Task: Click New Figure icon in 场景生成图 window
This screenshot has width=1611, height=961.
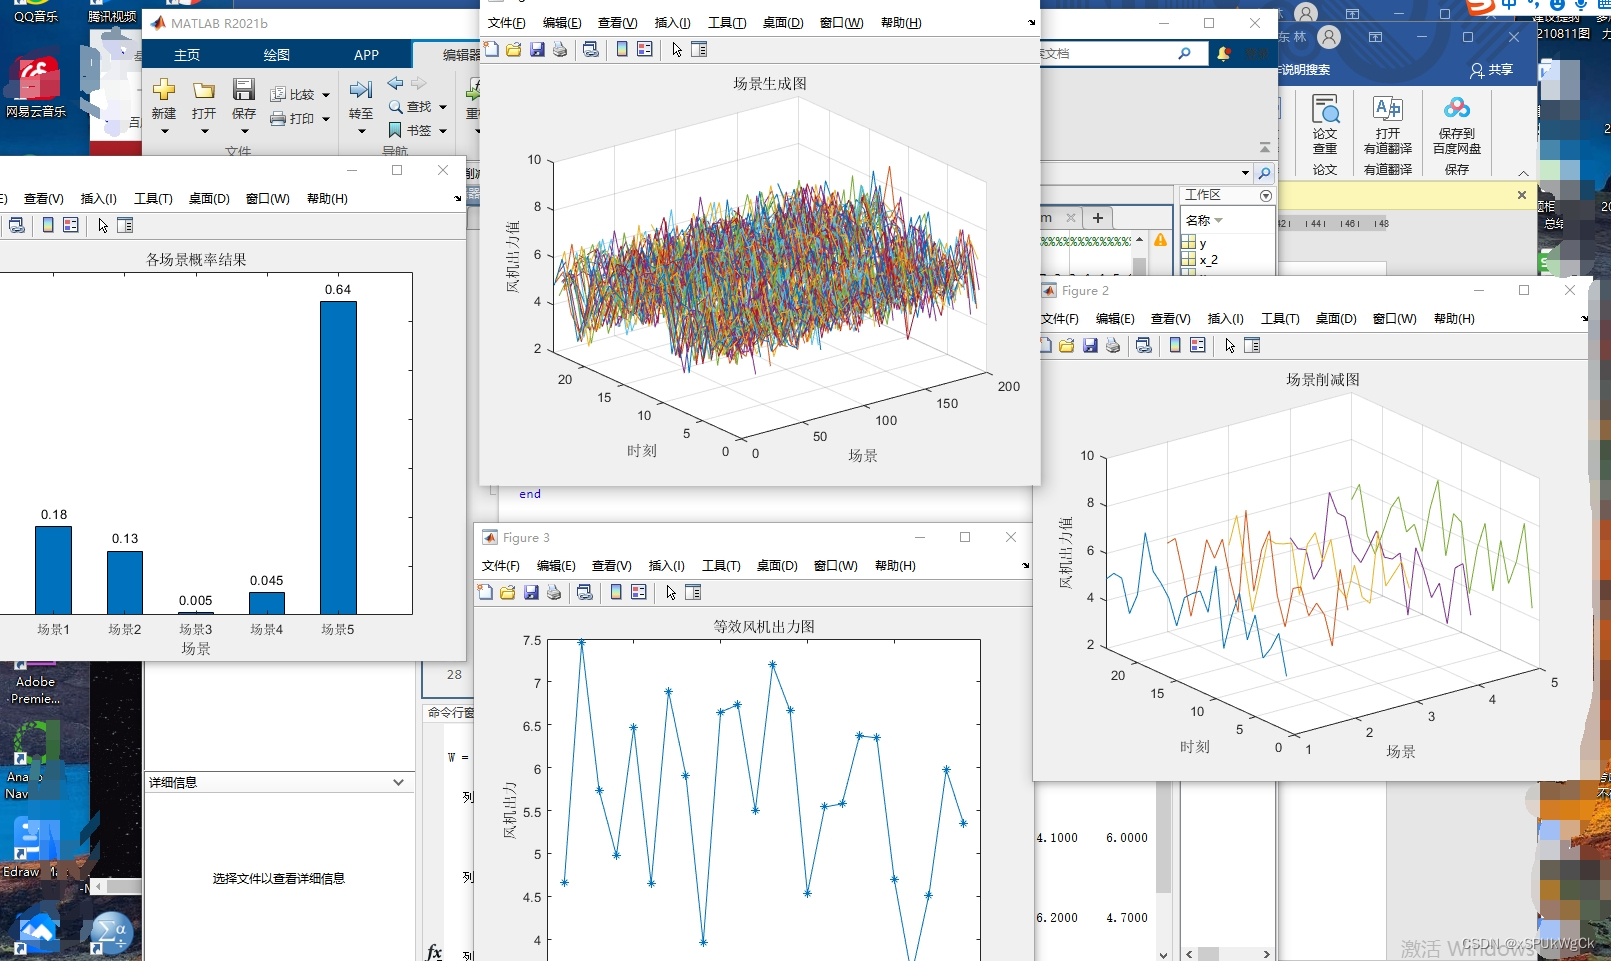Action: 491,49
